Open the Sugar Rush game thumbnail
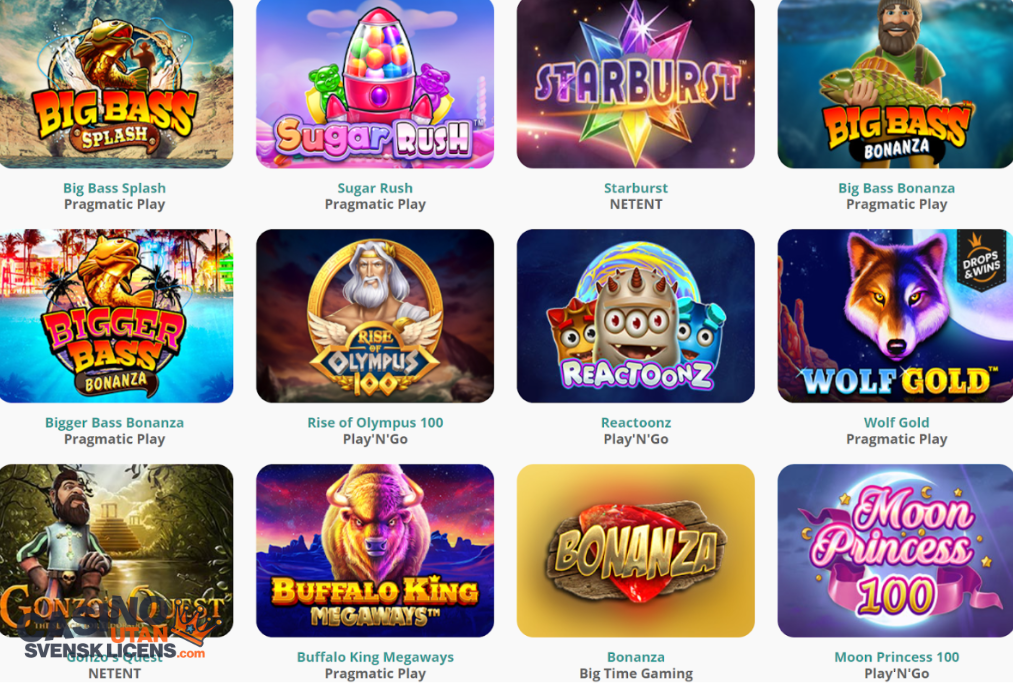The image size is (1013, 691). coord(375,84)
